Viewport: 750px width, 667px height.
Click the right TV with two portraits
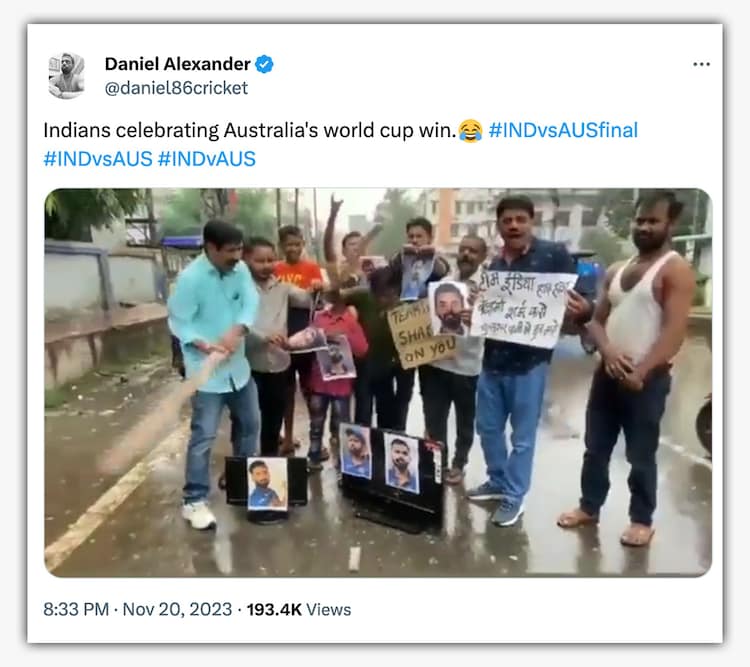tap(391, 478)
